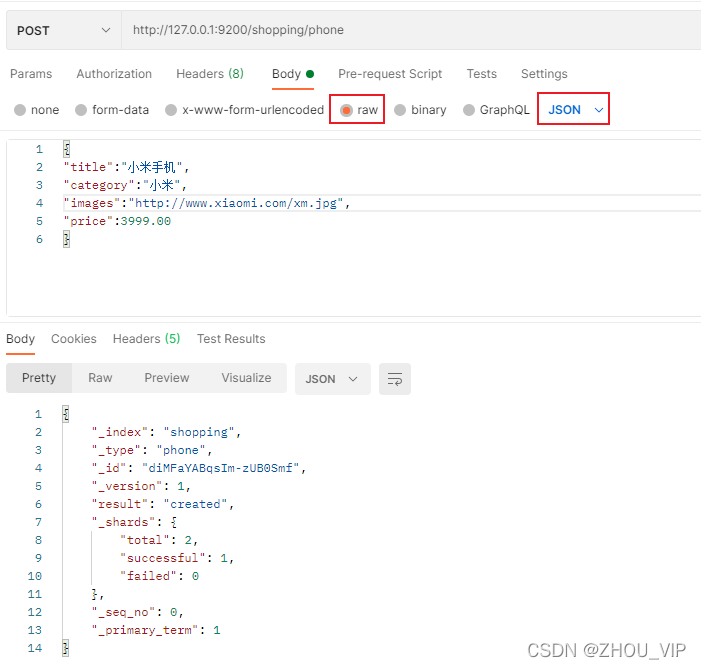The width and height of the screenshot is (701, 669).
Task: Switch to the Tests tab
Action: click(x=481, y=74)
